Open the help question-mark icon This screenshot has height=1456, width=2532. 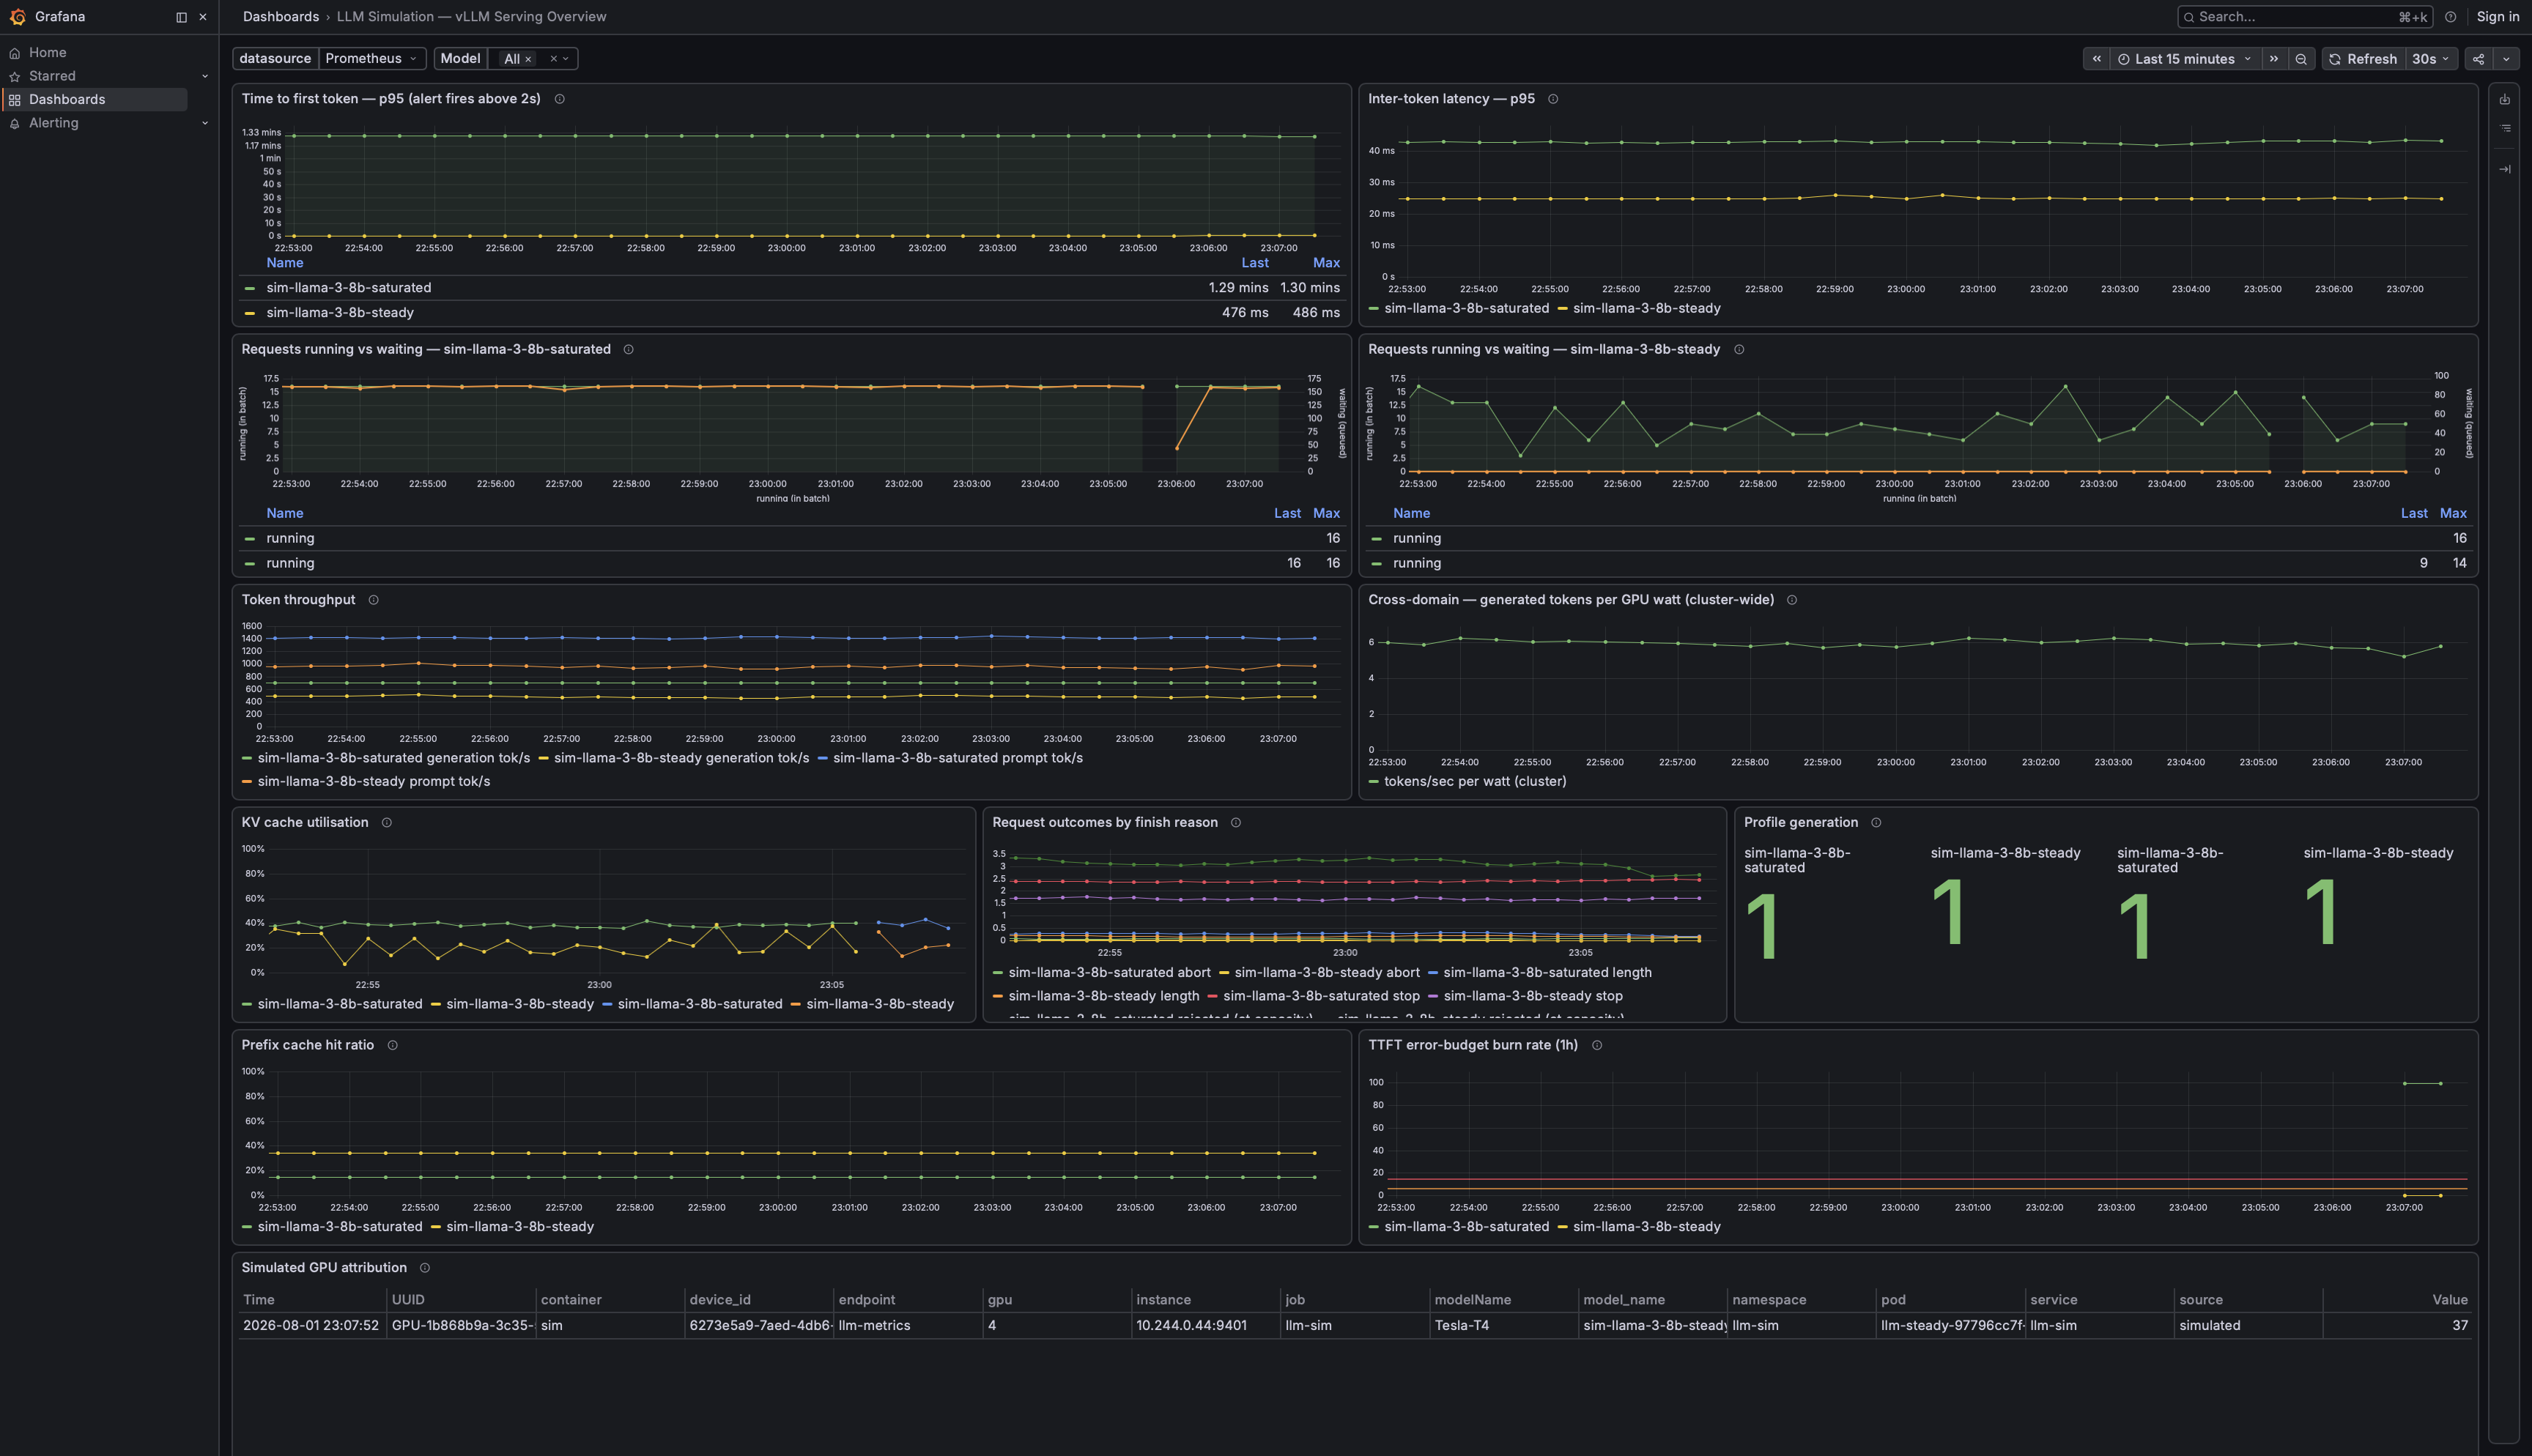point(2450,17)
